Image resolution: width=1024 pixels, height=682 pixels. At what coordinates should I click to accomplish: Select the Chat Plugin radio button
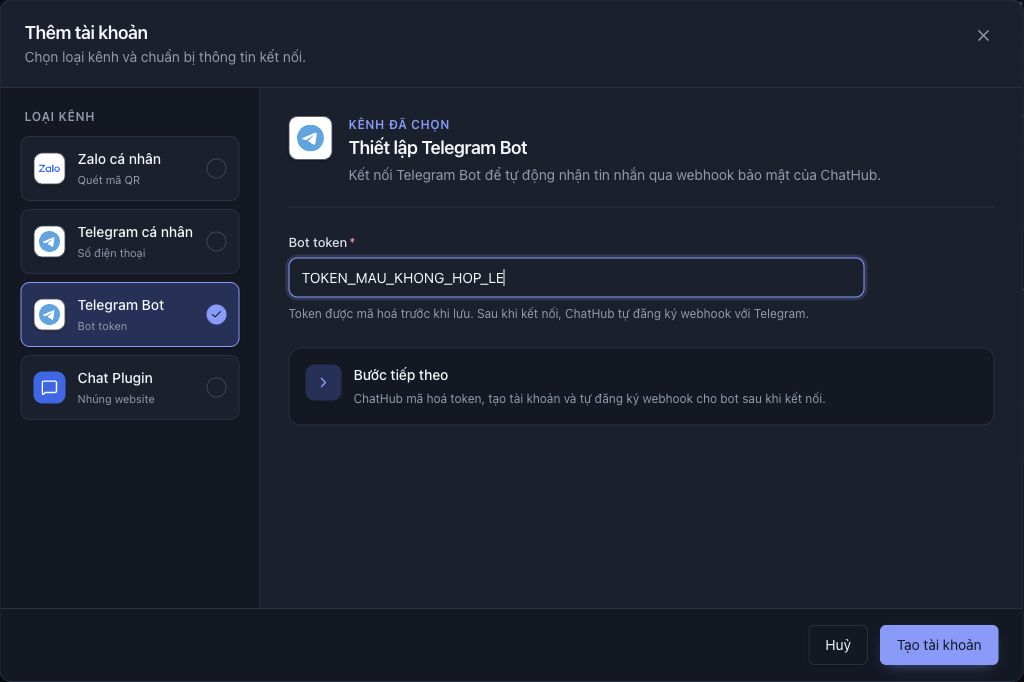tap(216, 388)
